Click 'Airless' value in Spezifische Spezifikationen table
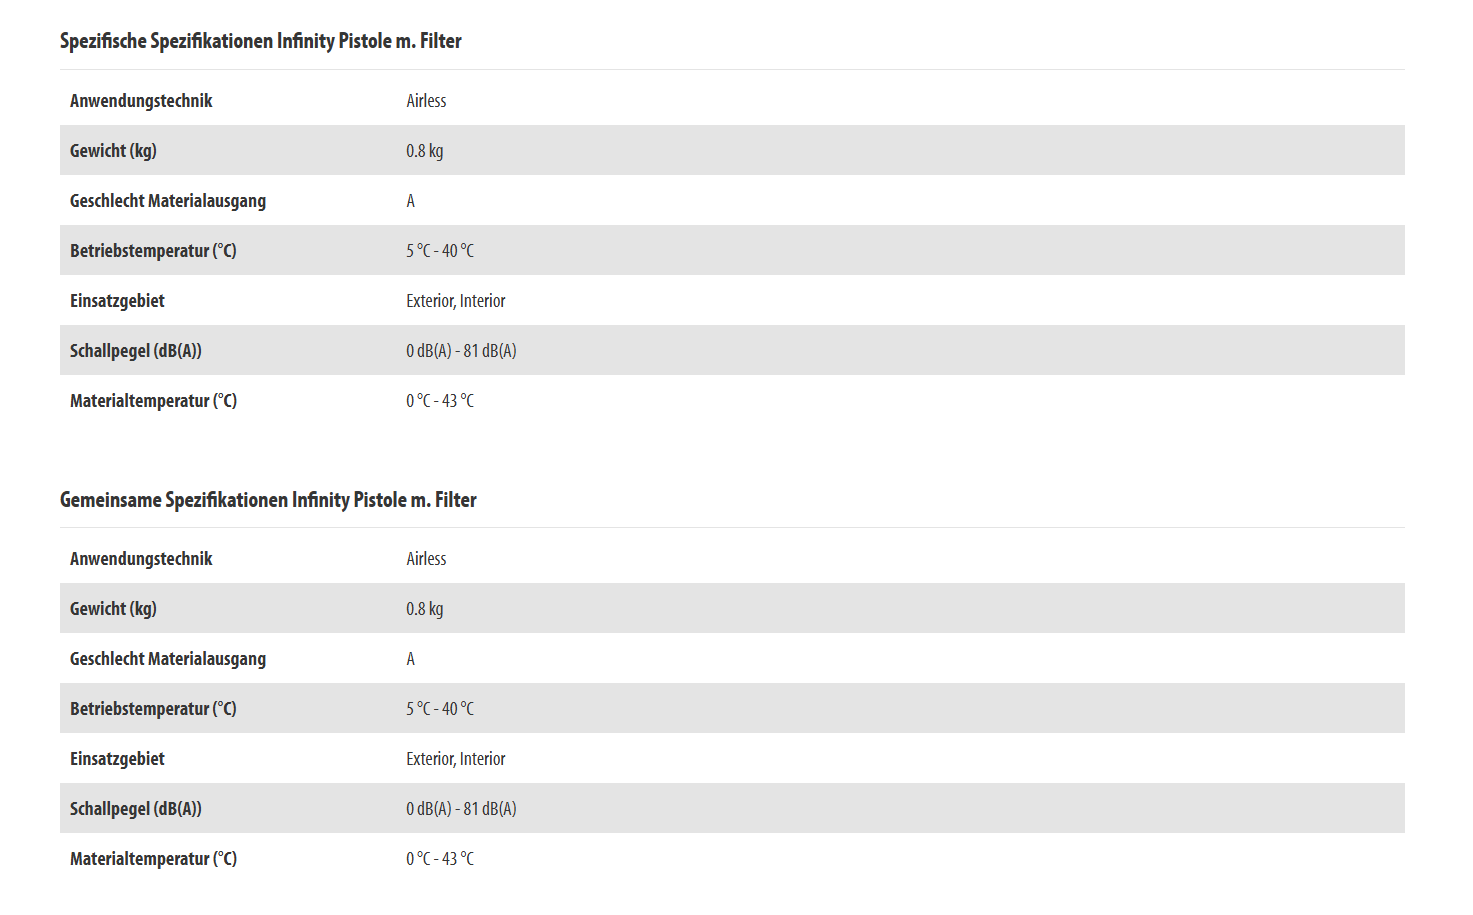This screenshot has height=915, width=1473. (426, 100)
